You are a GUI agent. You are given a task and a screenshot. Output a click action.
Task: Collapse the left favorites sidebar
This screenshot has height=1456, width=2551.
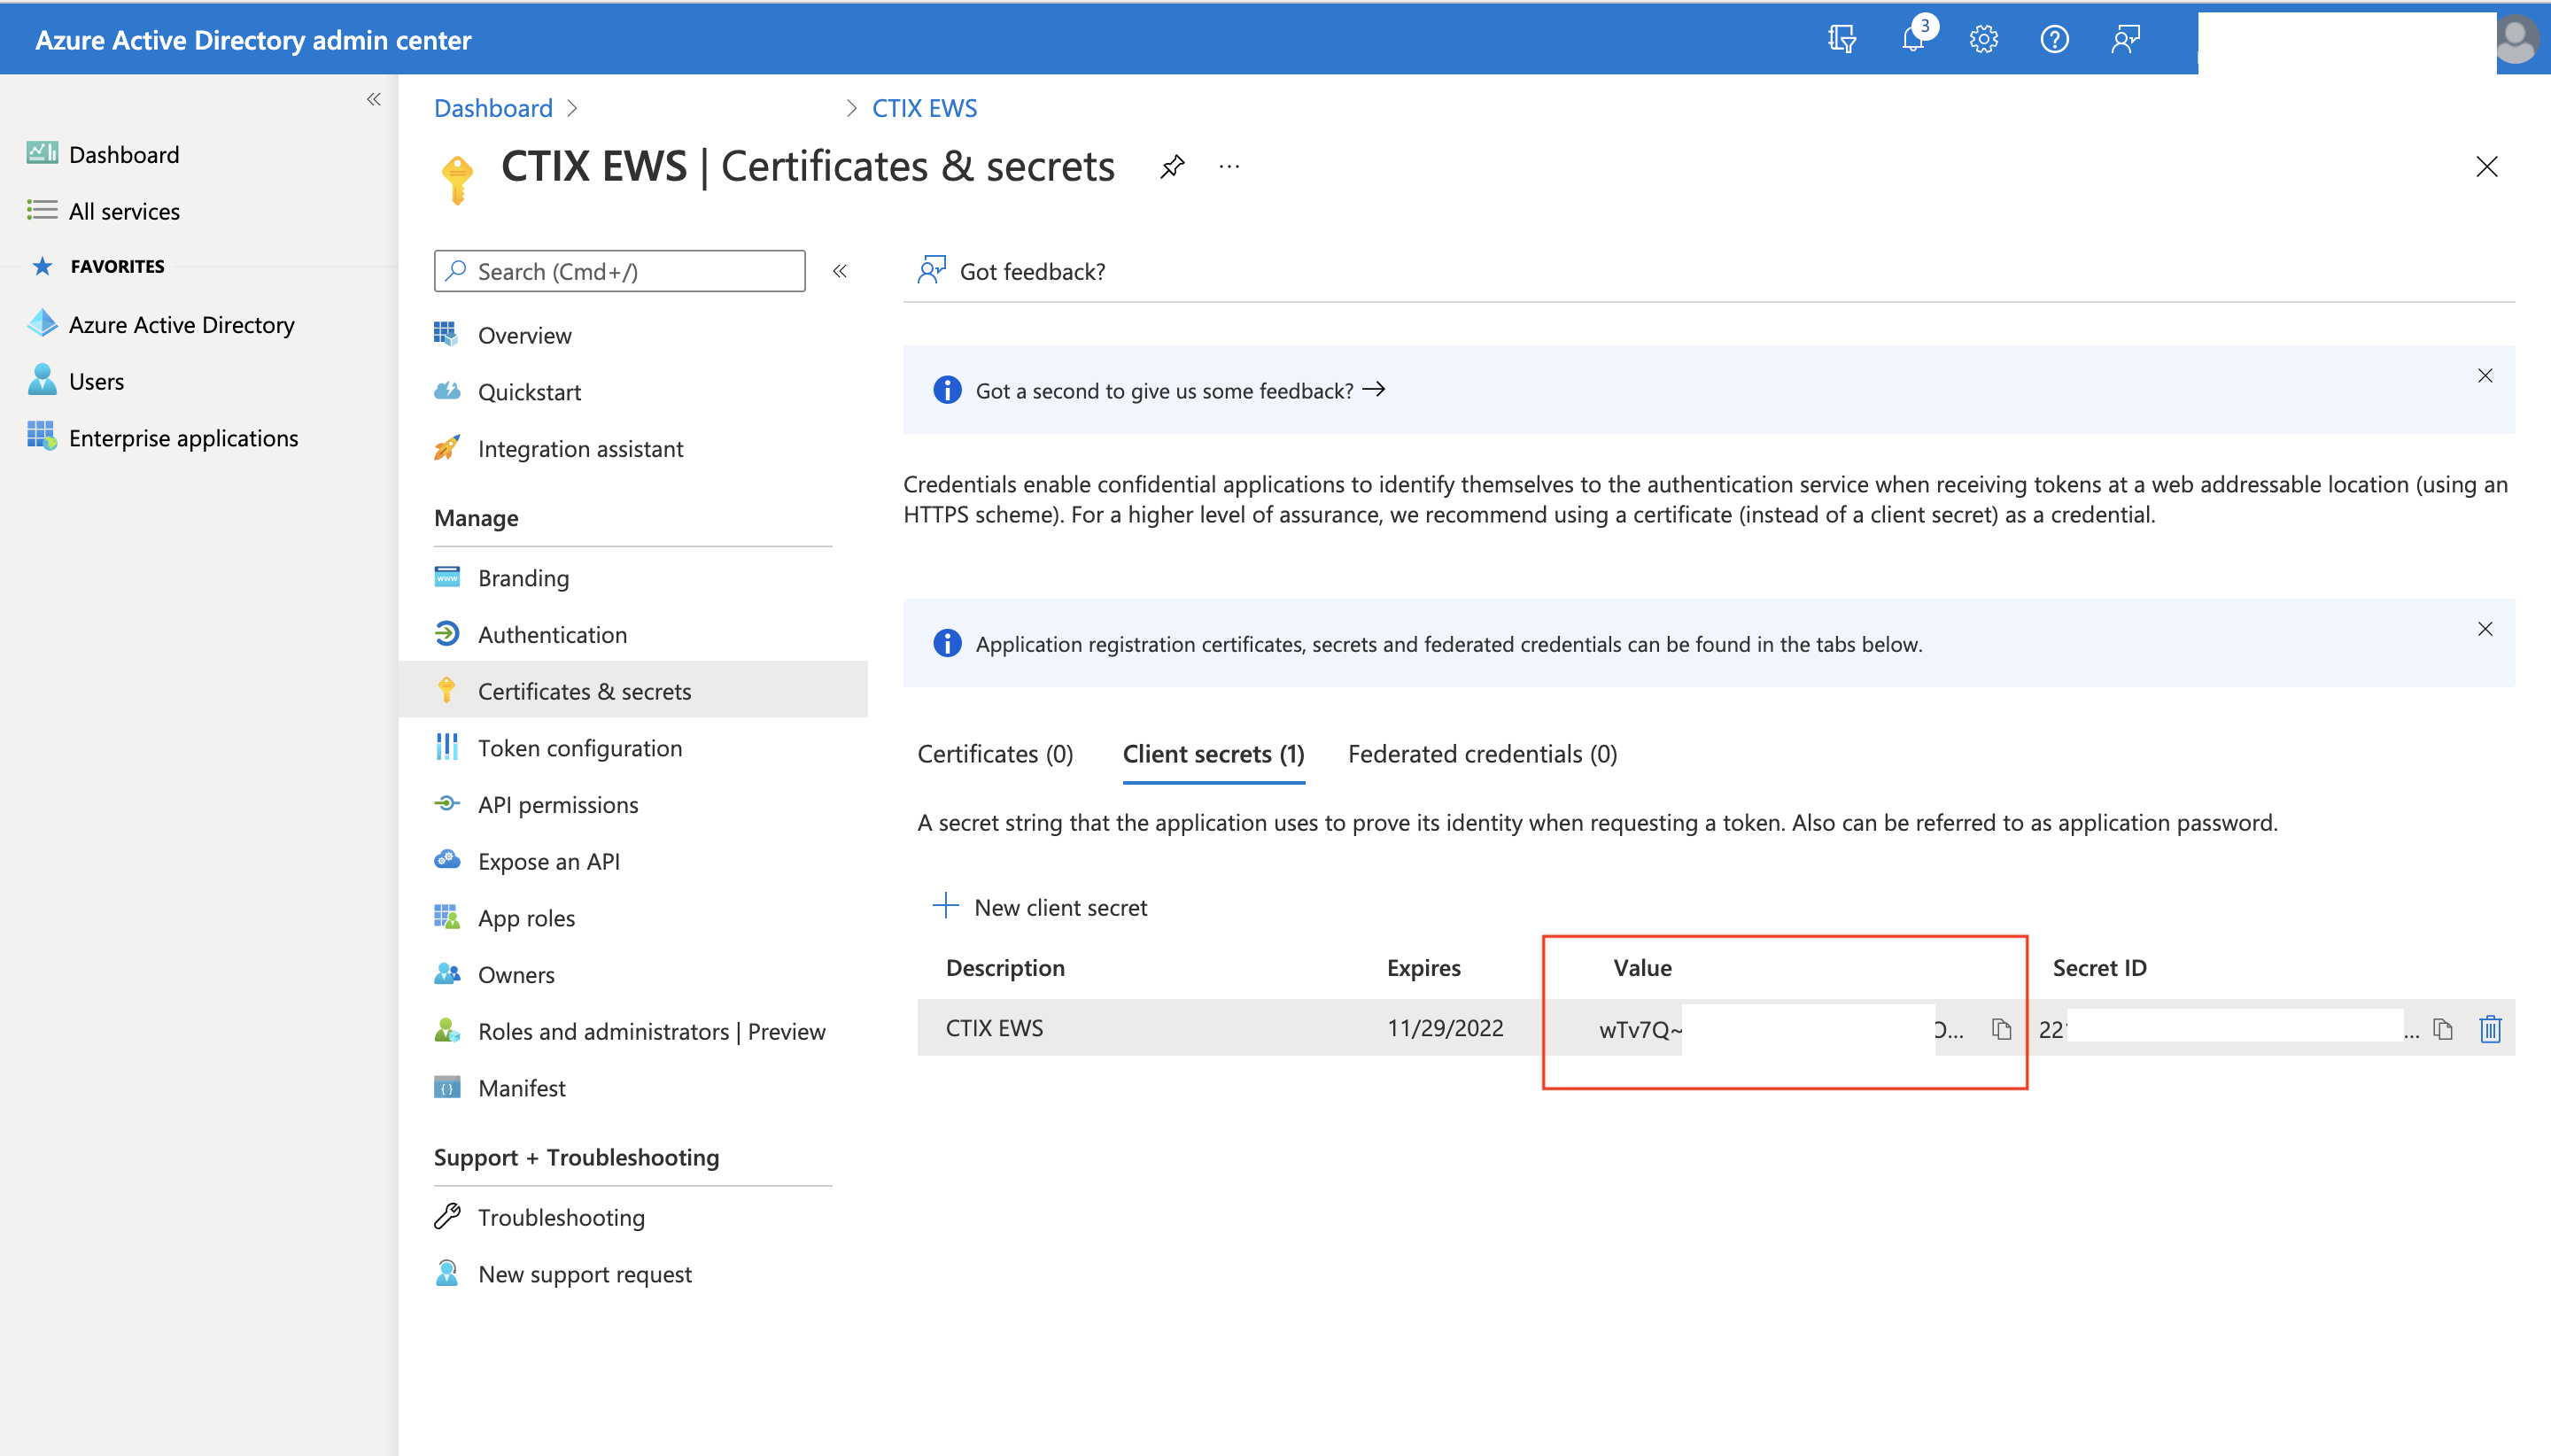click(374, 99)
